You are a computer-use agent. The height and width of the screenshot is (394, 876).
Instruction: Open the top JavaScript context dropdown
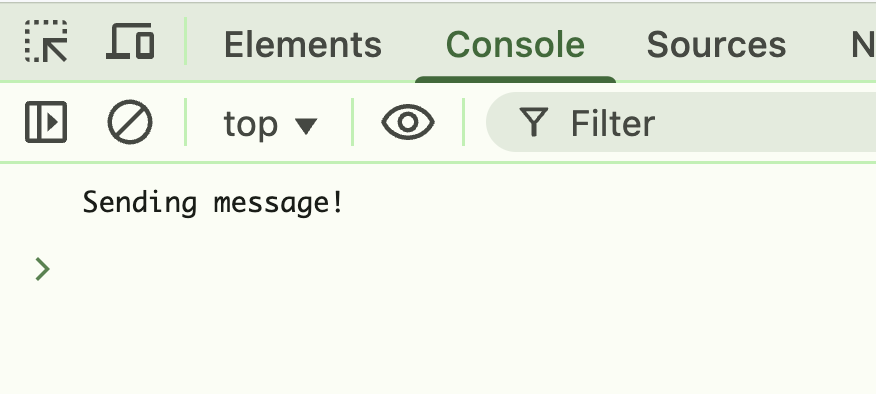[270, 124]
